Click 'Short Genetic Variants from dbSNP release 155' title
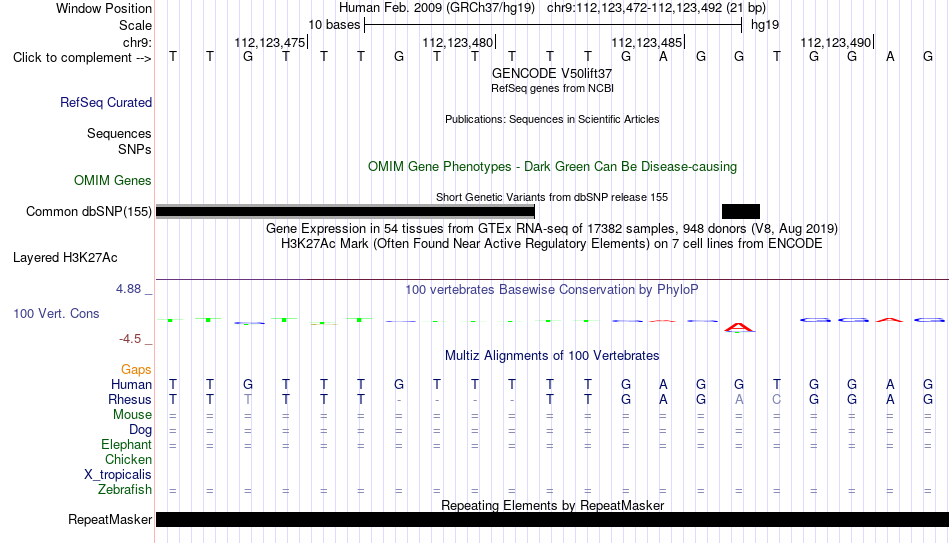 pyautogui.click(x=552, y=197)
